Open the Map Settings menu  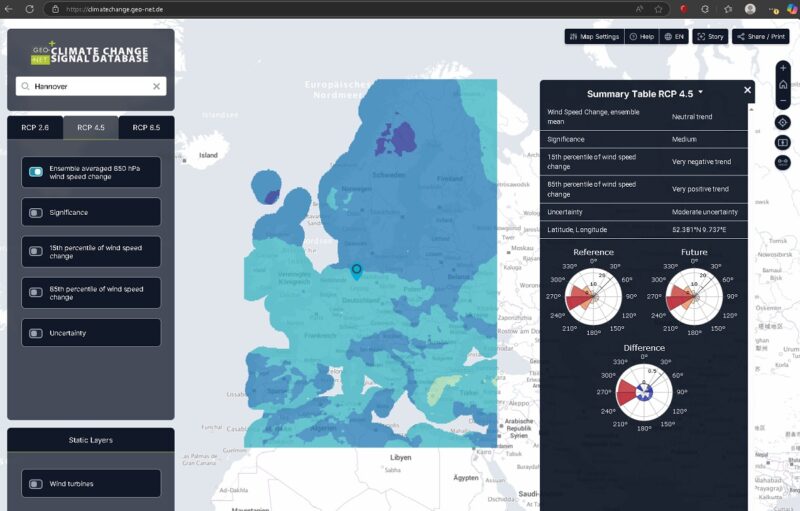click(x=594, y=36)
